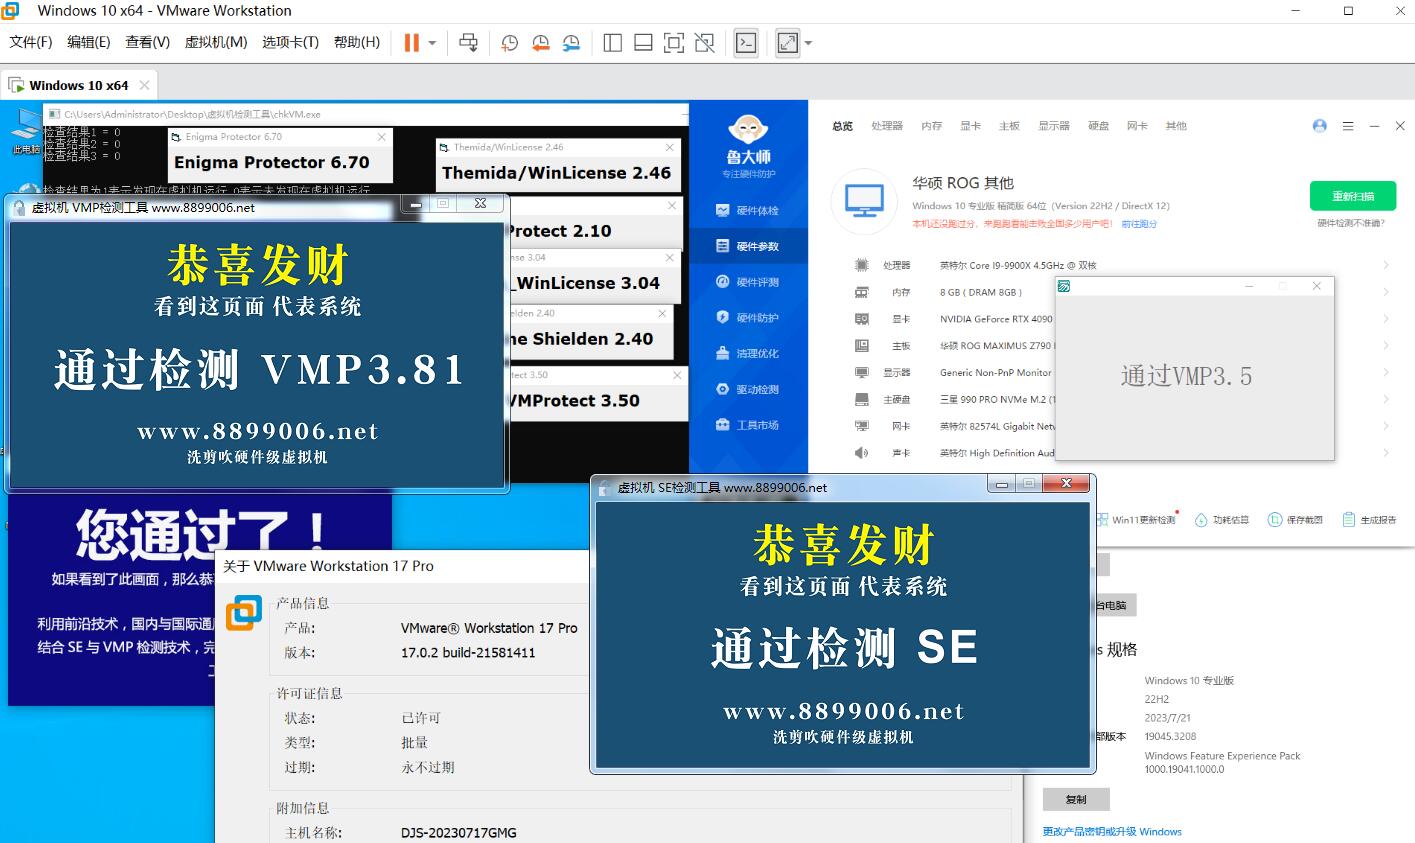Expand the 显卡 row chevron
Viewport: 1415px width, 843px height.
1386,319
